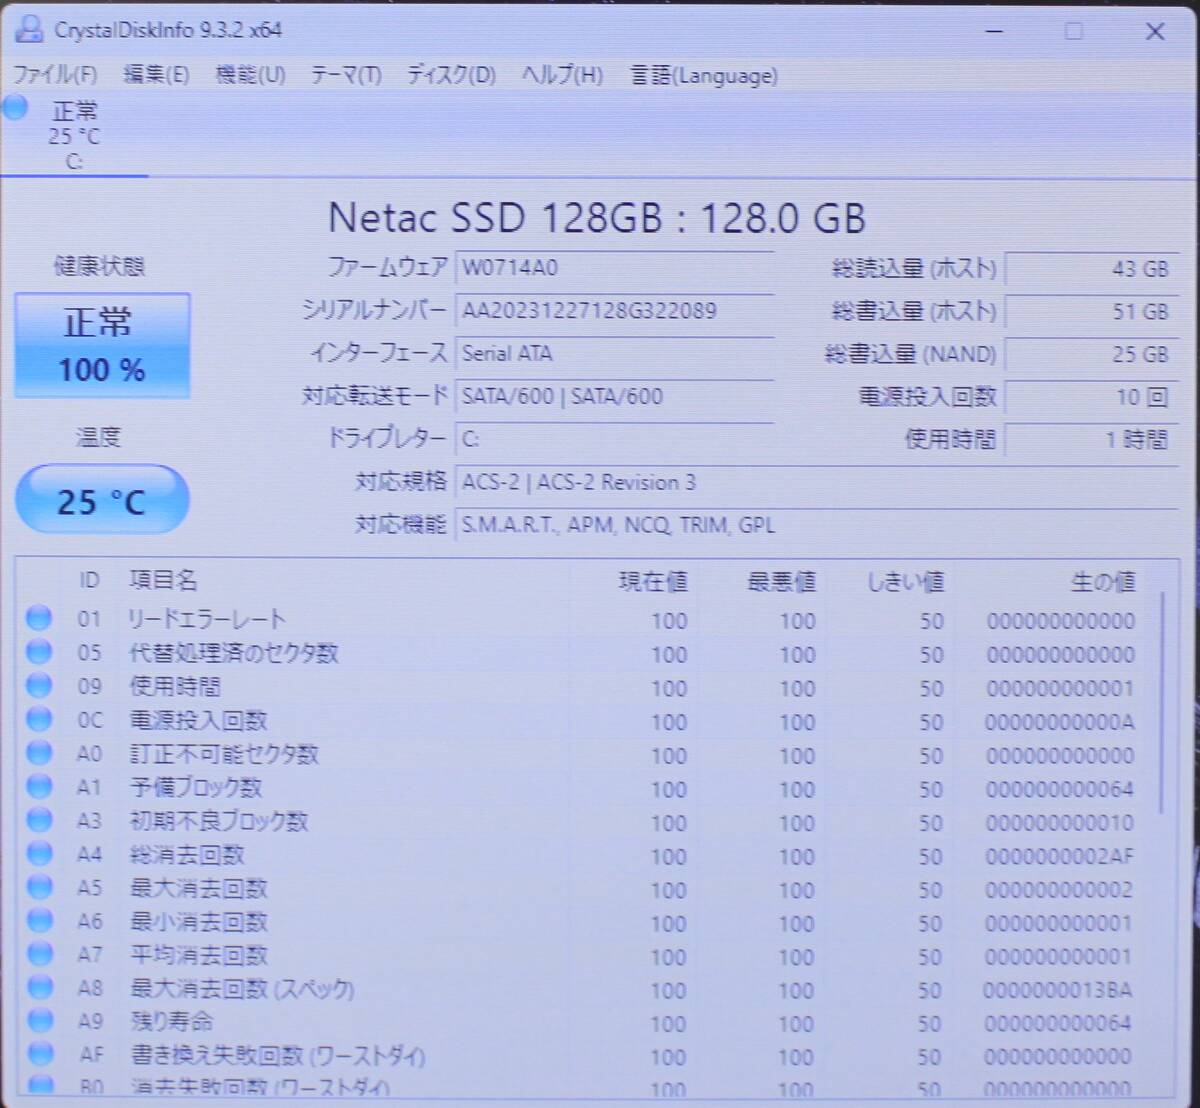Click the status circle of row 0C 電源投入回数
The width and height of the screenshot is (1200, 1108).
[x=39, y=720]
